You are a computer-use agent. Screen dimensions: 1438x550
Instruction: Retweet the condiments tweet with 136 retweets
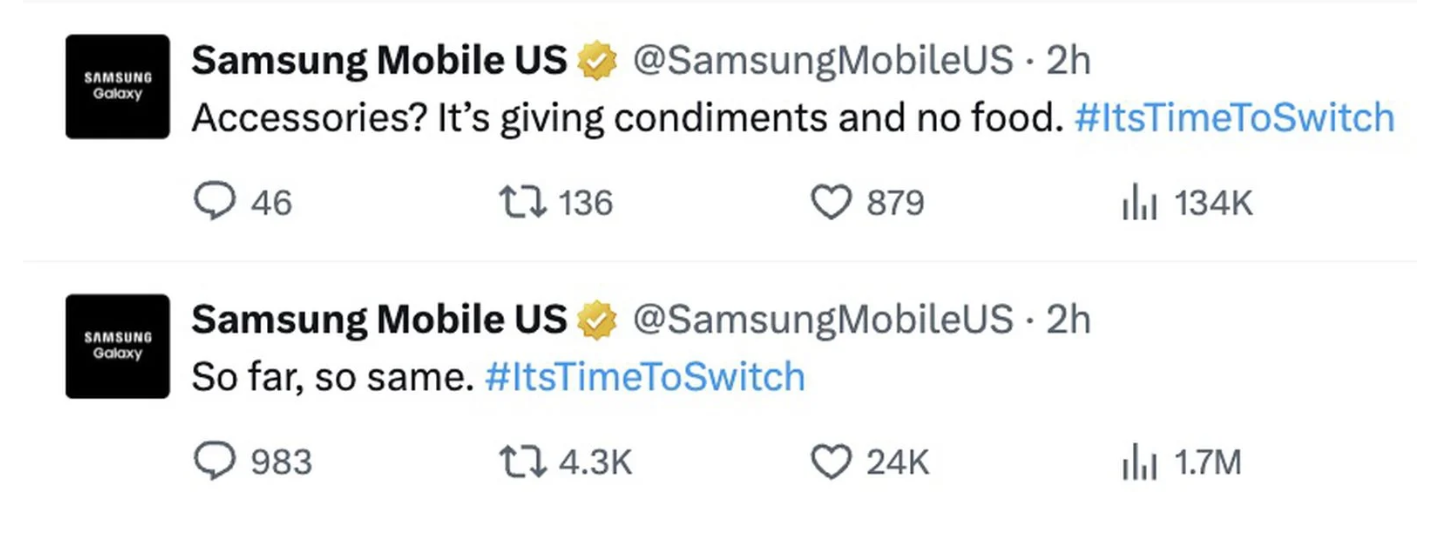pos(522,204)
